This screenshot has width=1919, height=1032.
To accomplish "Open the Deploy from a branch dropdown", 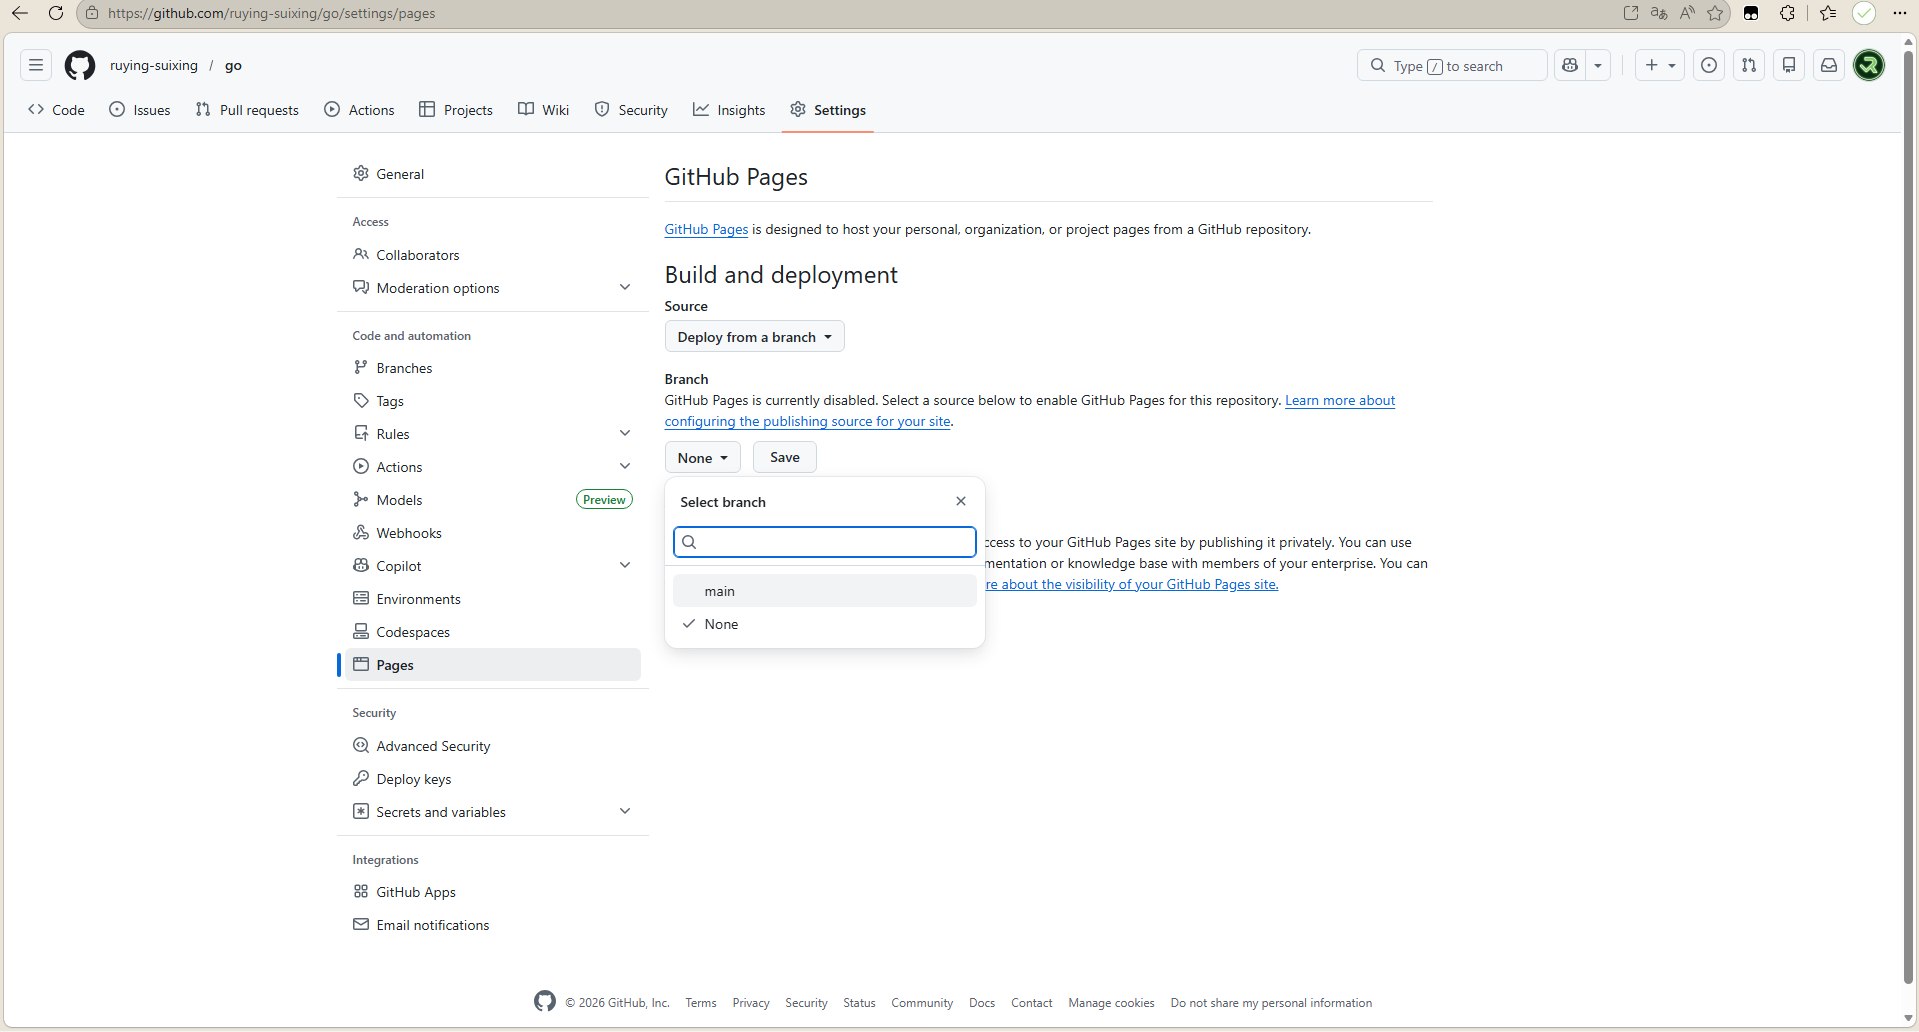I will (x=755, y=336).
